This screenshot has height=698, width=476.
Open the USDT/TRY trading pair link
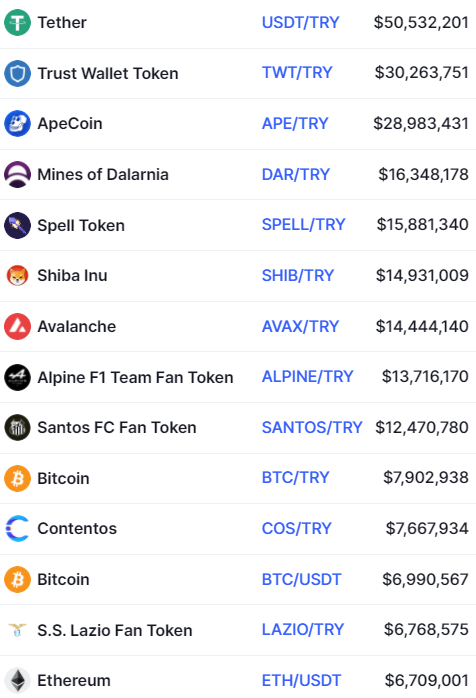(301, 22)
